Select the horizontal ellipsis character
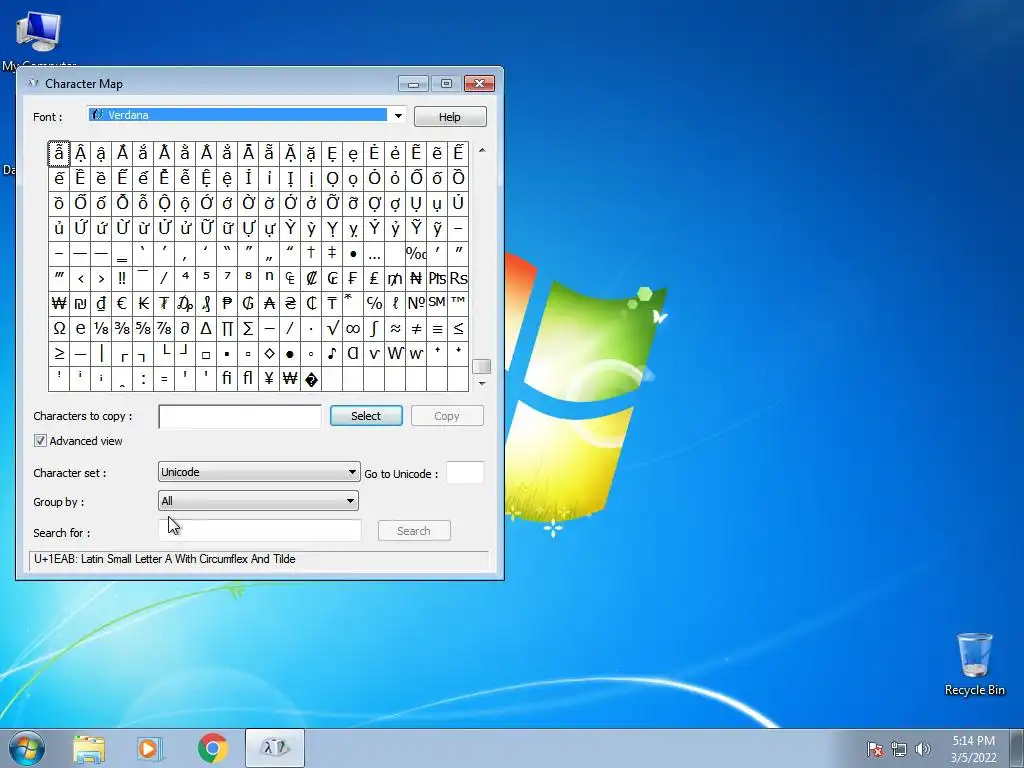Screen dimensions: 1024x768 tap(374, 253)
